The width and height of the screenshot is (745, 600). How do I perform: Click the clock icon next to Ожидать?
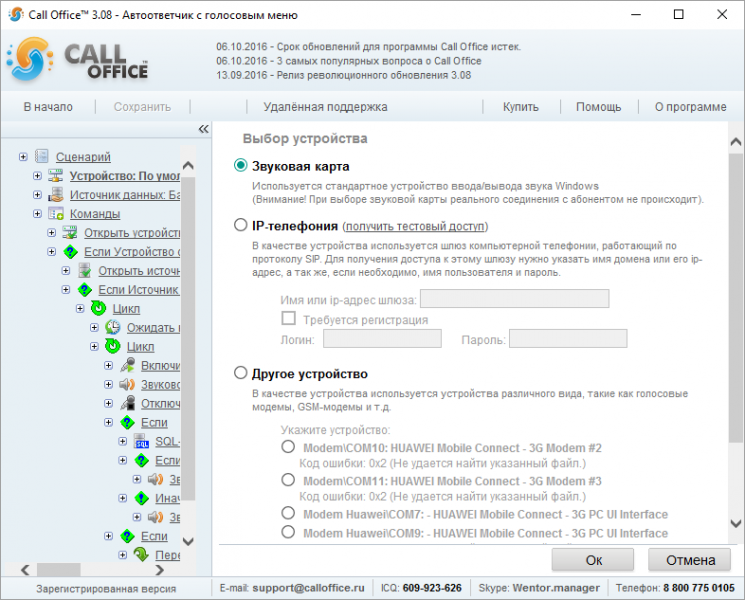[x=113, y=327]
